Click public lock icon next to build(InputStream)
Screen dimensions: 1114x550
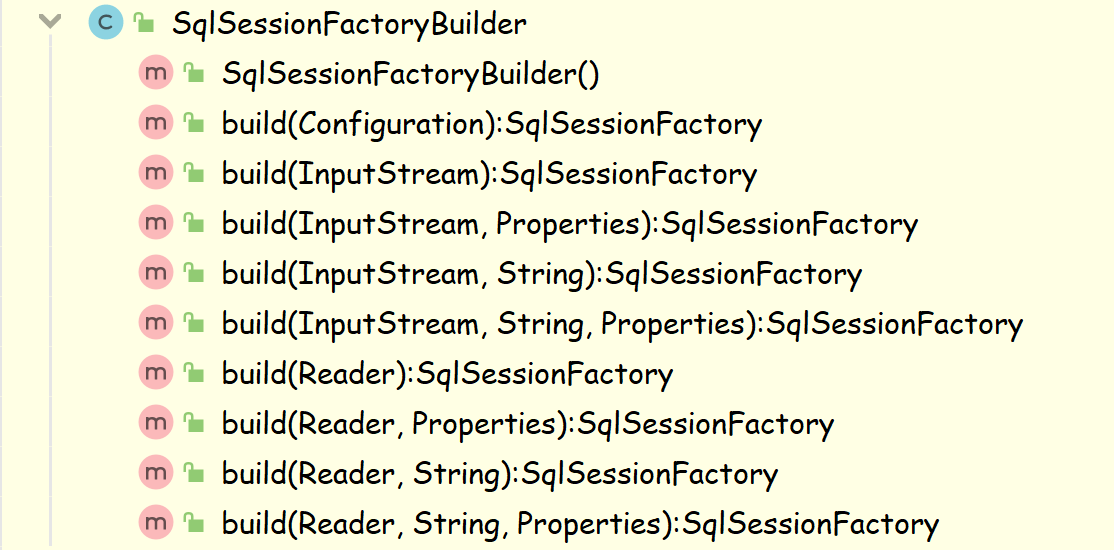pos(194,173)
